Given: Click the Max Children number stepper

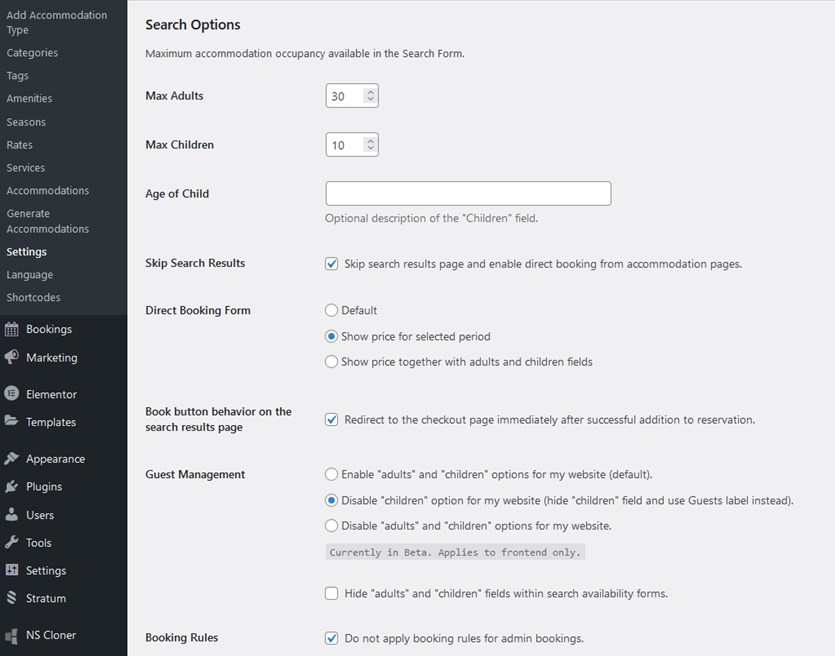Looking at the screenshot, I should tap(371, 145).
